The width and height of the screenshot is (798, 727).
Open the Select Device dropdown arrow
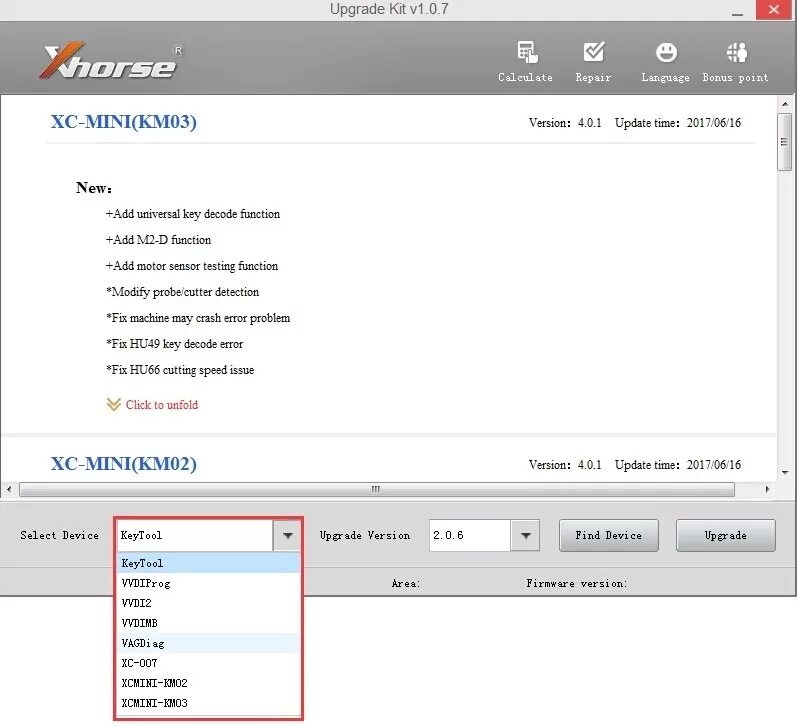click(x=288, y=535)
